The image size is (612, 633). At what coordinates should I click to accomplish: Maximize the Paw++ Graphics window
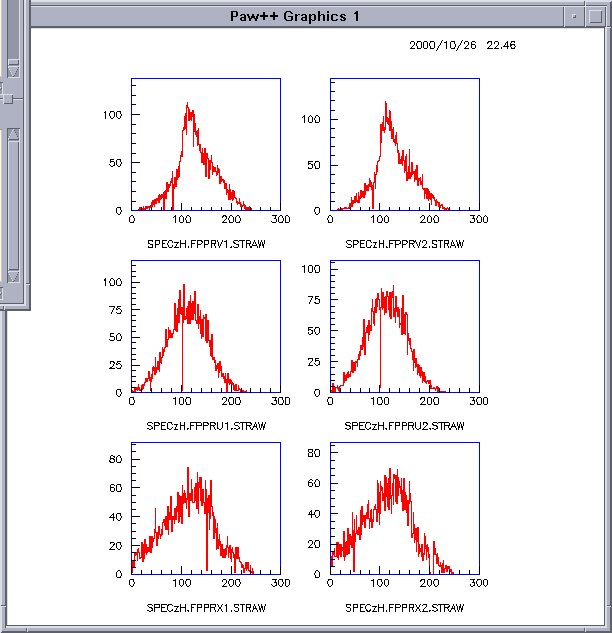click(x=595, y=16)
